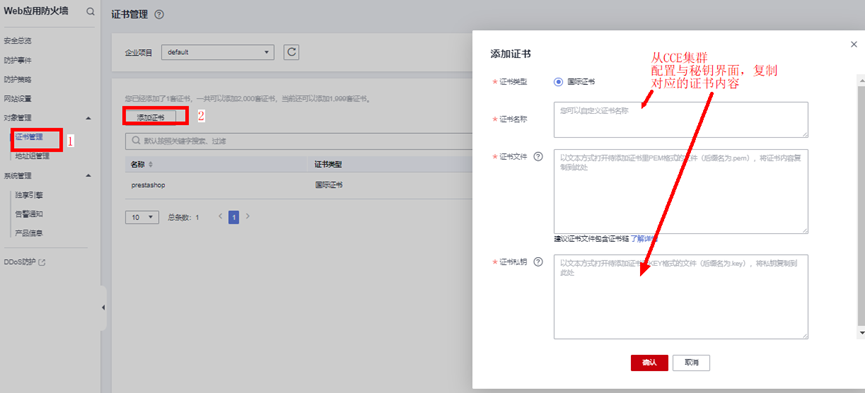Open the 了解详情 link under 证书文件
Image resolution: width=865 pixels, height=393 pixels.
(644, 239)
